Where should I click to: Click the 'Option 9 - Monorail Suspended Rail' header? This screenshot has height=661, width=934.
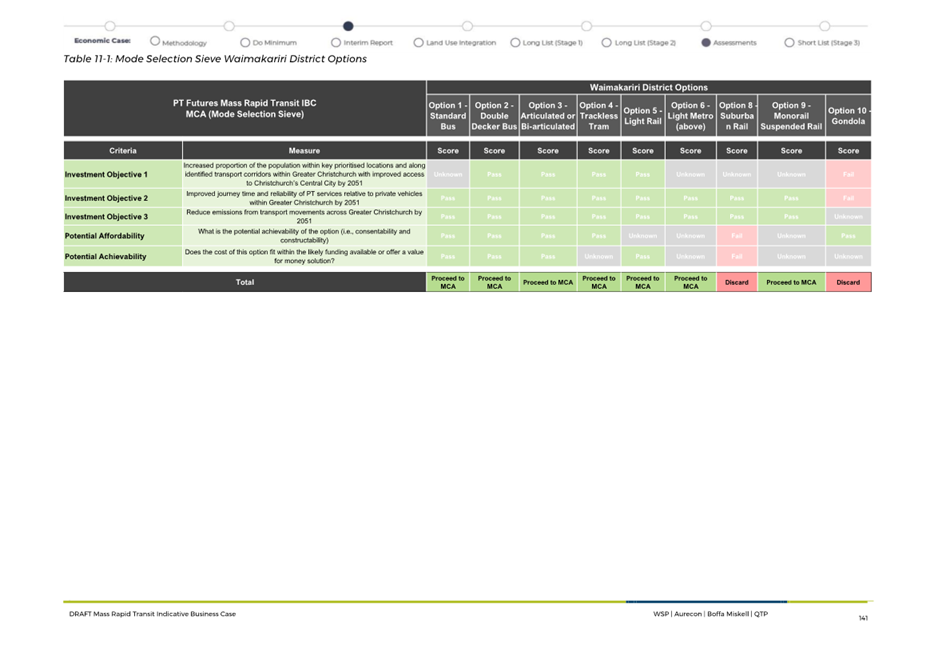791,116
